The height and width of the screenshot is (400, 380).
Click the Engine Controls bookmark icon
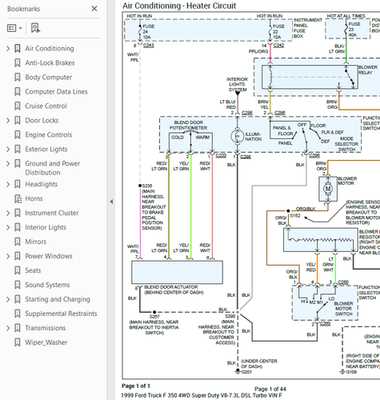tap(17, 135)
